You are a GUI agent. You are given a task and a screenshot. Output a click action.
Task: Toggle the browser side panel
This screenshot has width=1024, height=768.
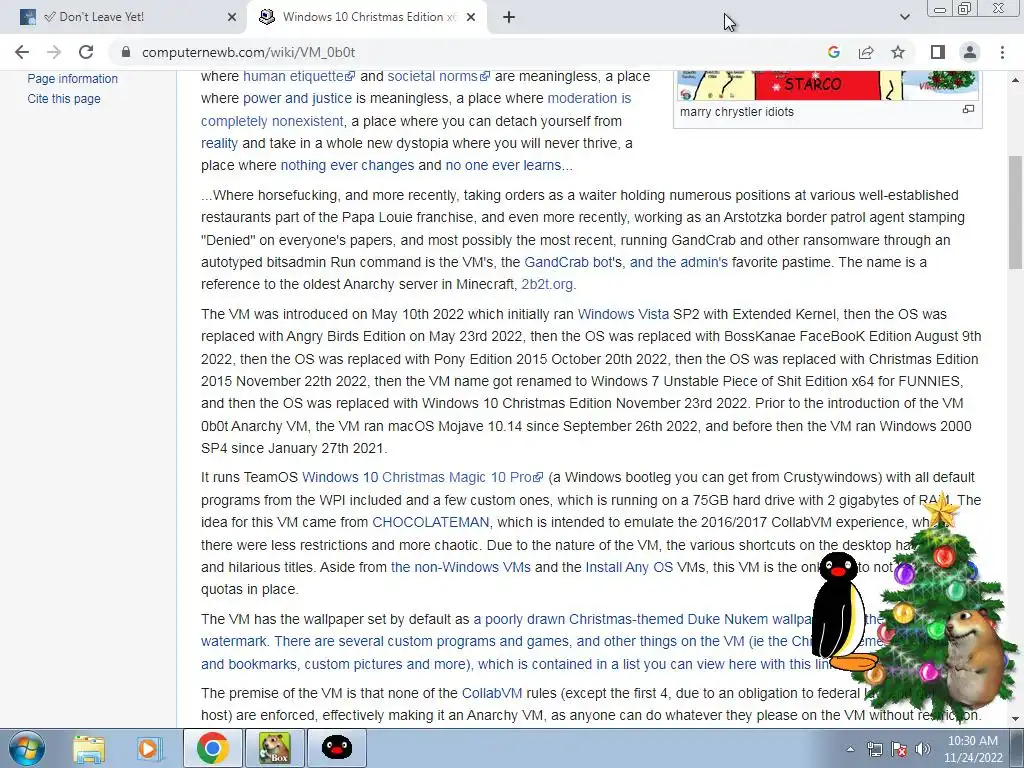pyautogui.click(x=938, y=52)
